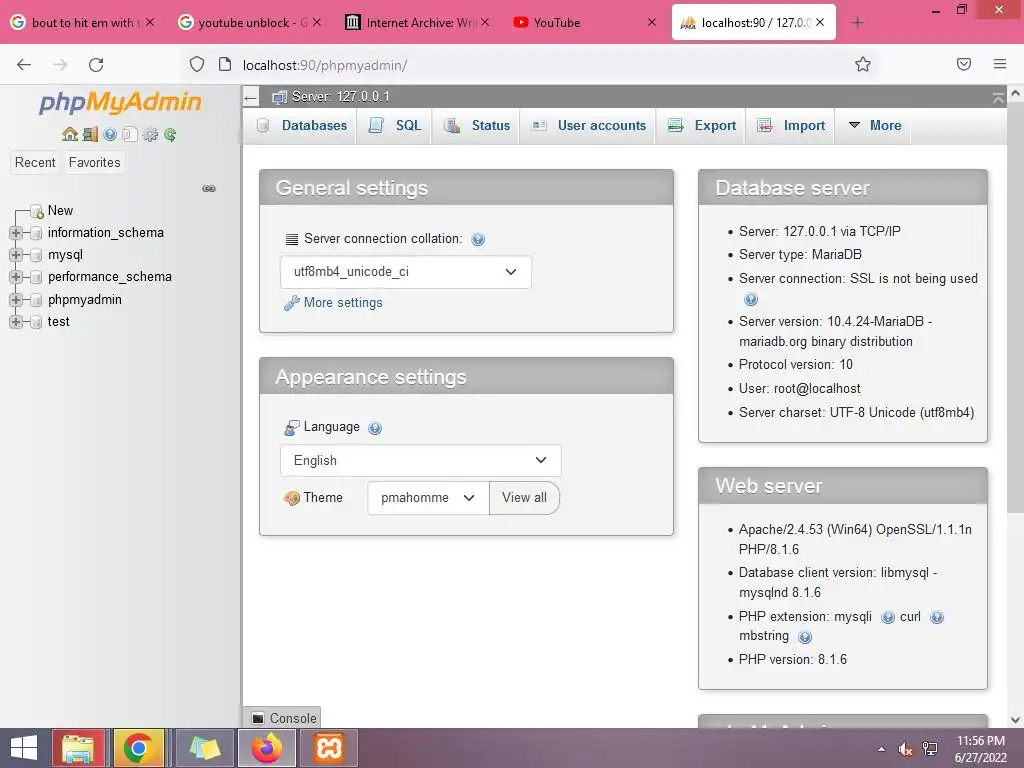The width and height of the screenshot is (1024, 768).
Task: Open XAMPP from the taskbar
Action: (x=329, y=748)
